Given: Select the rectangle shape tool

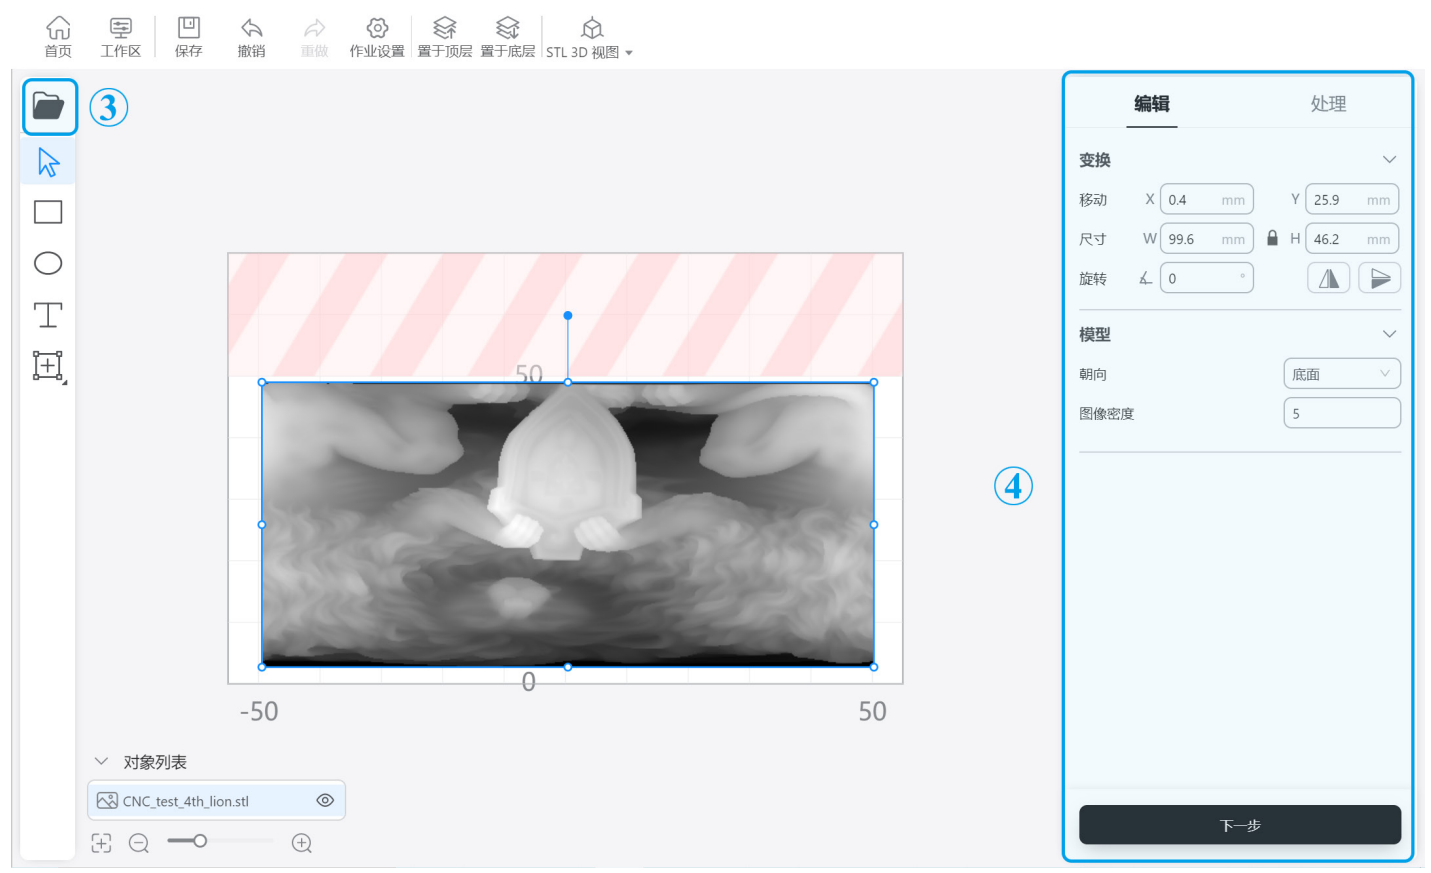Looking at the screenshot, I should 48,212.
